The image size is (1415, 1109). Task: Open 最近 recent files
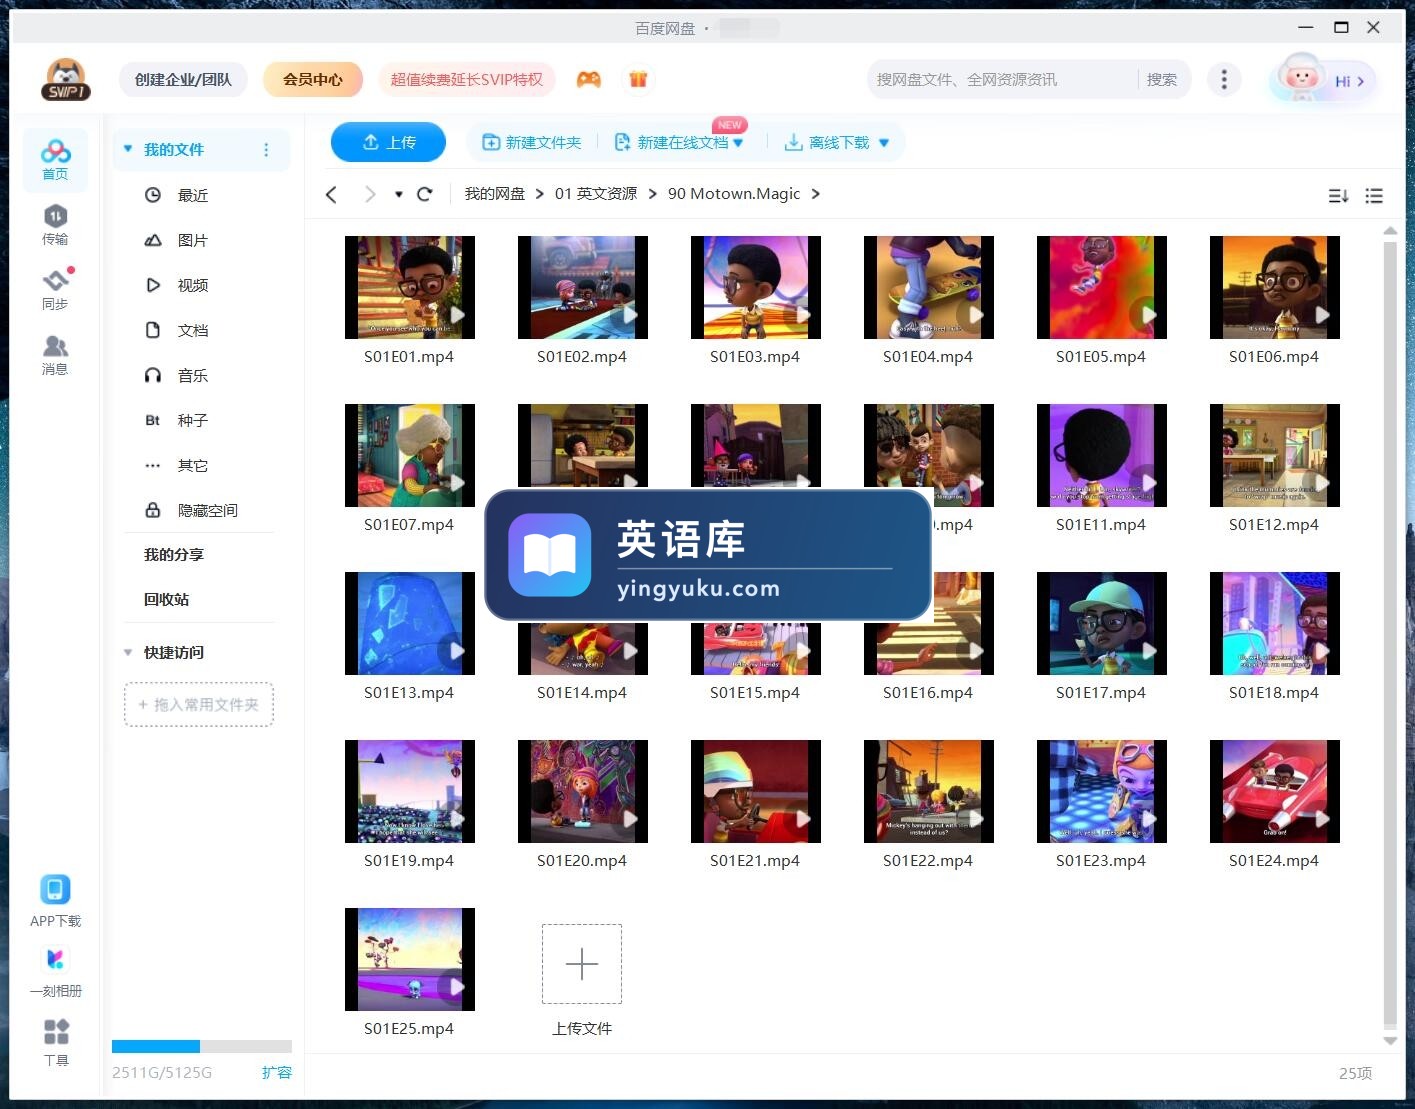(x=193, y=195)
